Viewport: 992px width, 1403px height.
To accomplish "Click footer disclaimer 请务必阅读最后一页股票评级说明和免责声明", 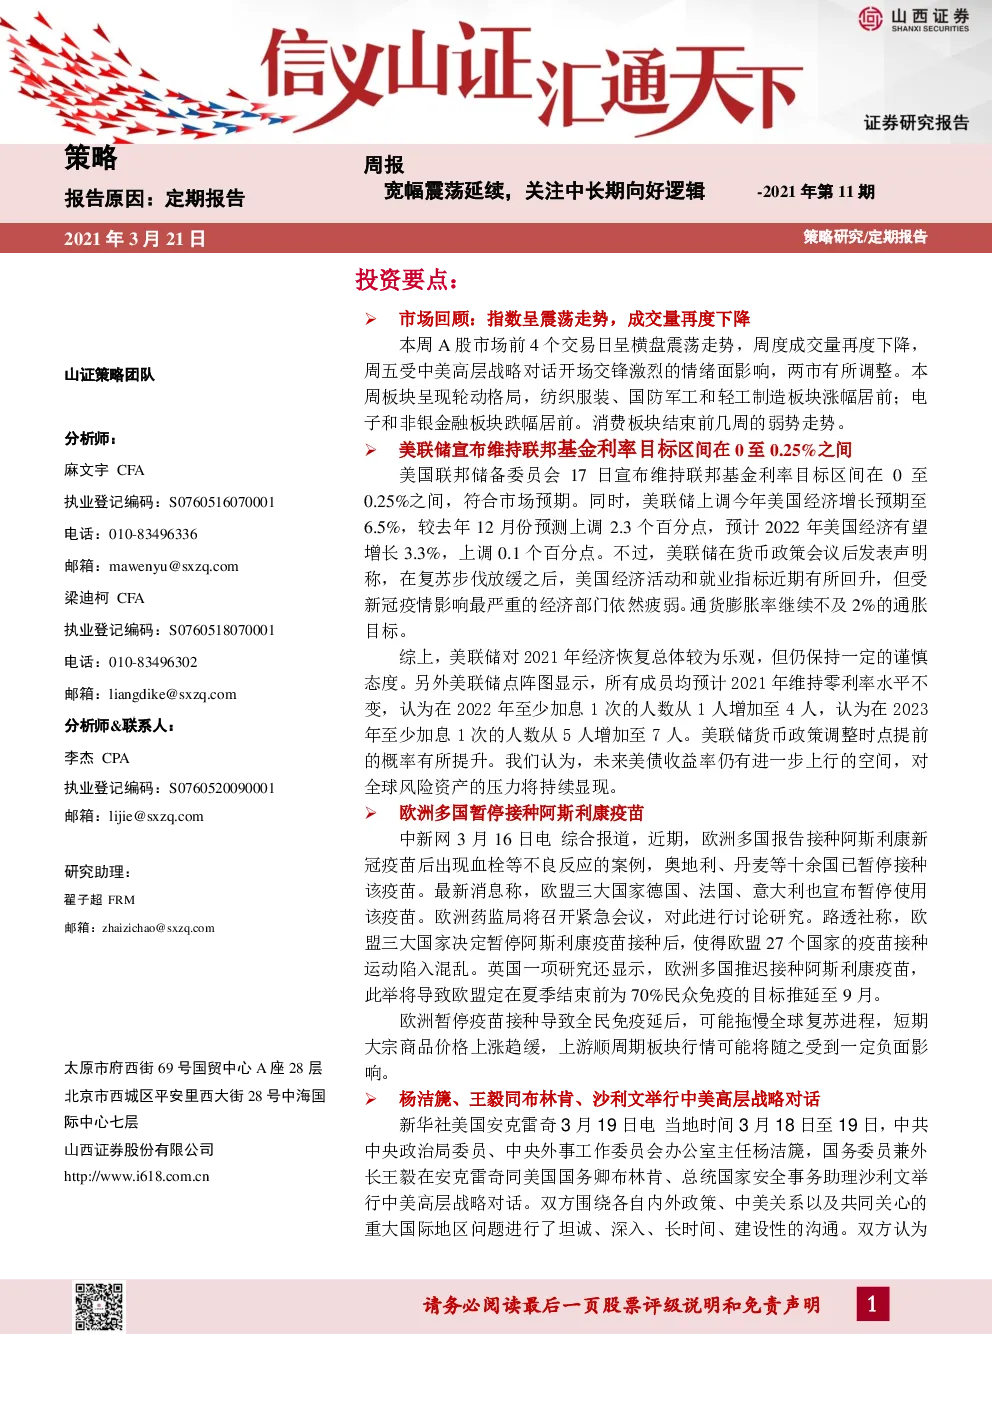I will (x=621, y=1305).
